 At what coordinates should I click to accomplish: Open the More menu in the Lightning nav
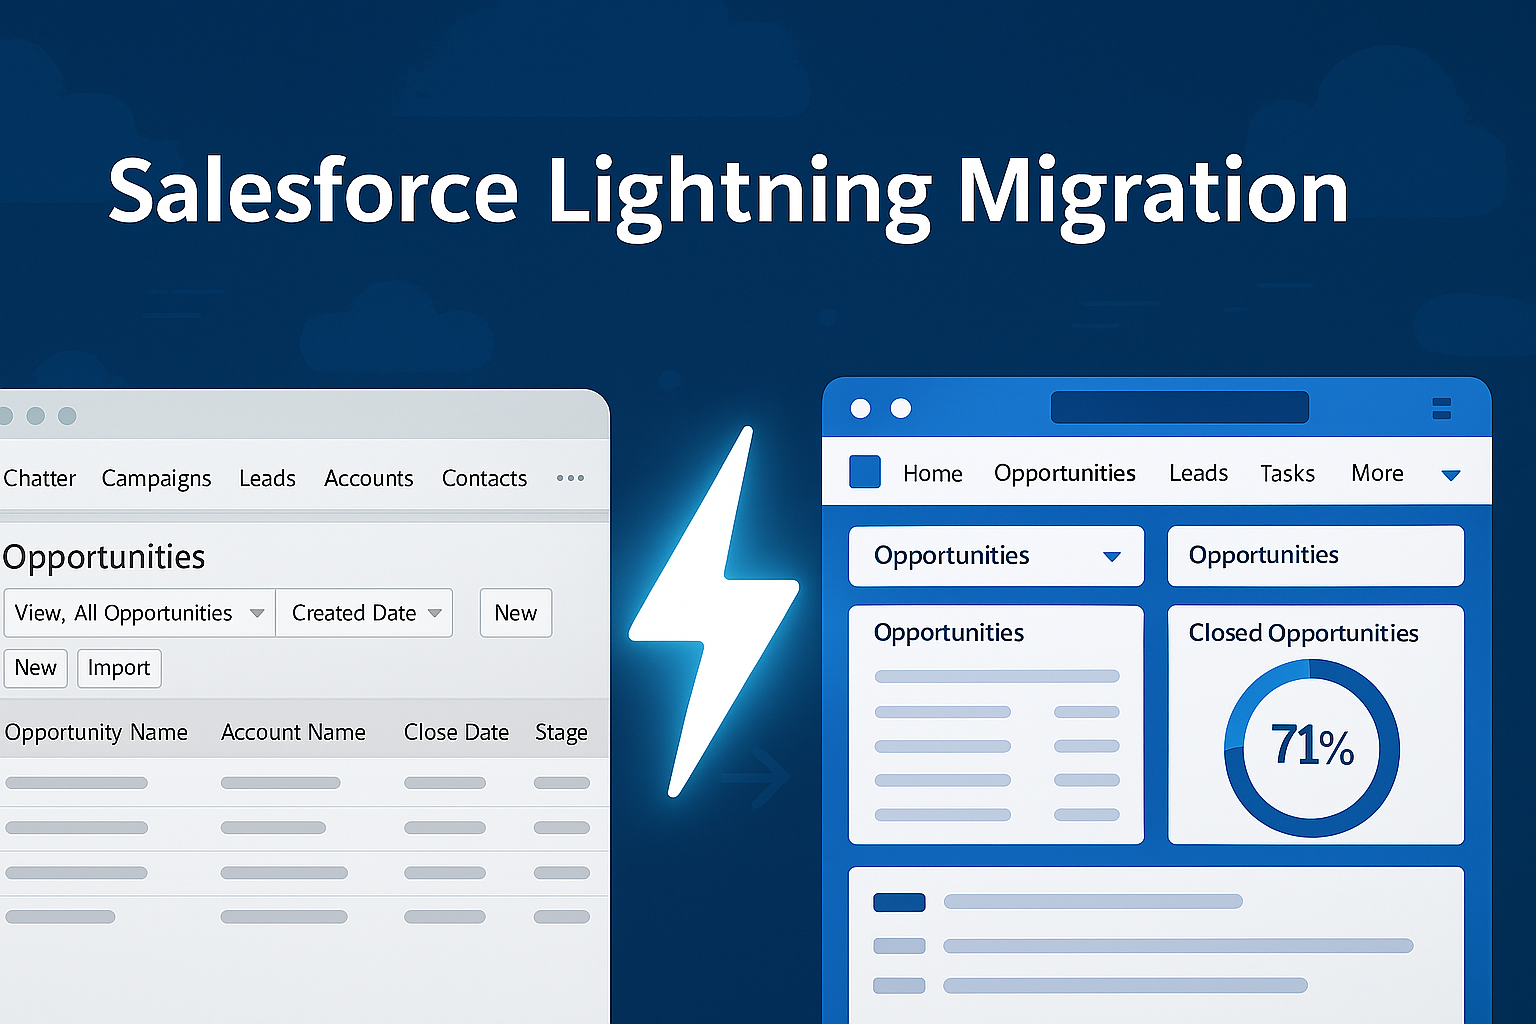click(1377, 473)
